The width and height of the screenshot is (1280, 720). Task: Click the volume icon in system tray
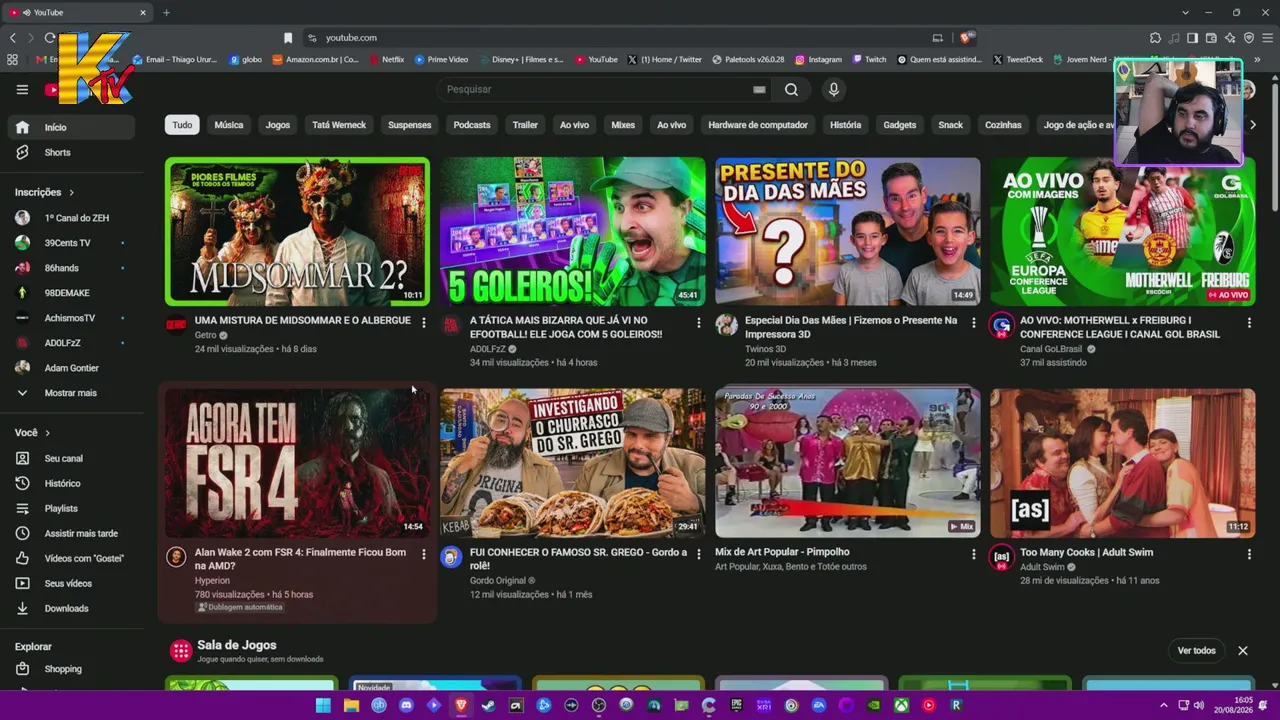(1199, 705)
